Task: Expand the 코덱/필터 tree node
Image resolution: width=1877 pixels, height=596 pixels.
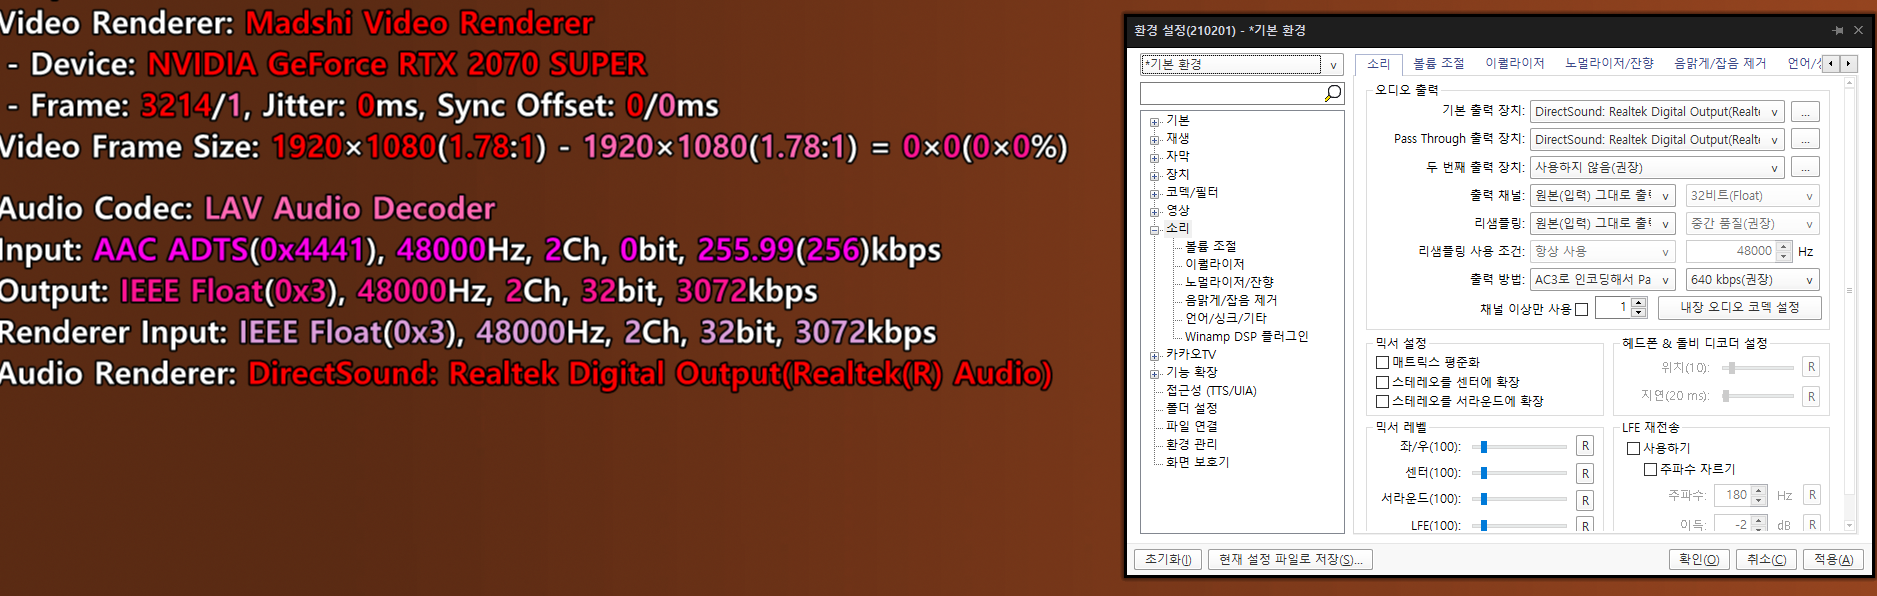Action: [1154, 194]
